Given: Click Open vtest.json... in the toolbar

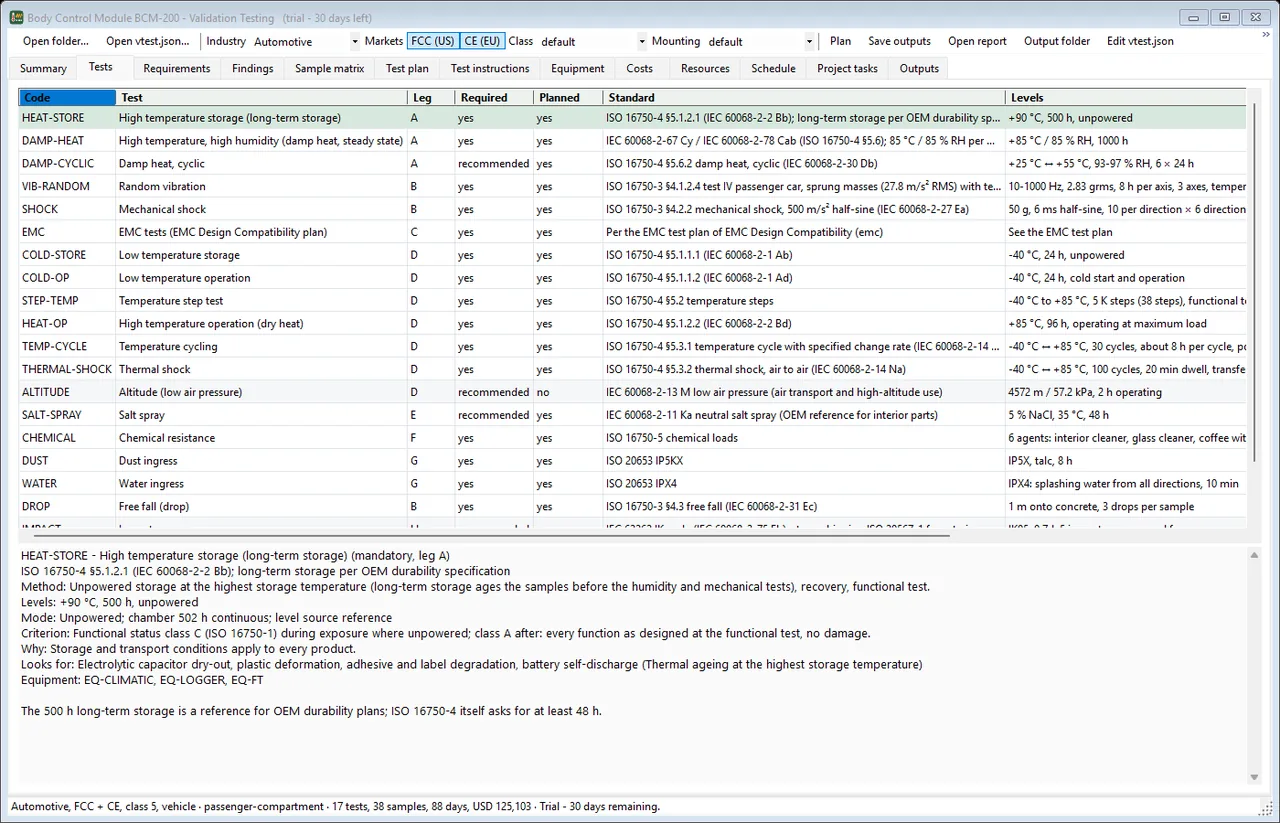Looking at the screenshot, I should click(x=148, y=41).
